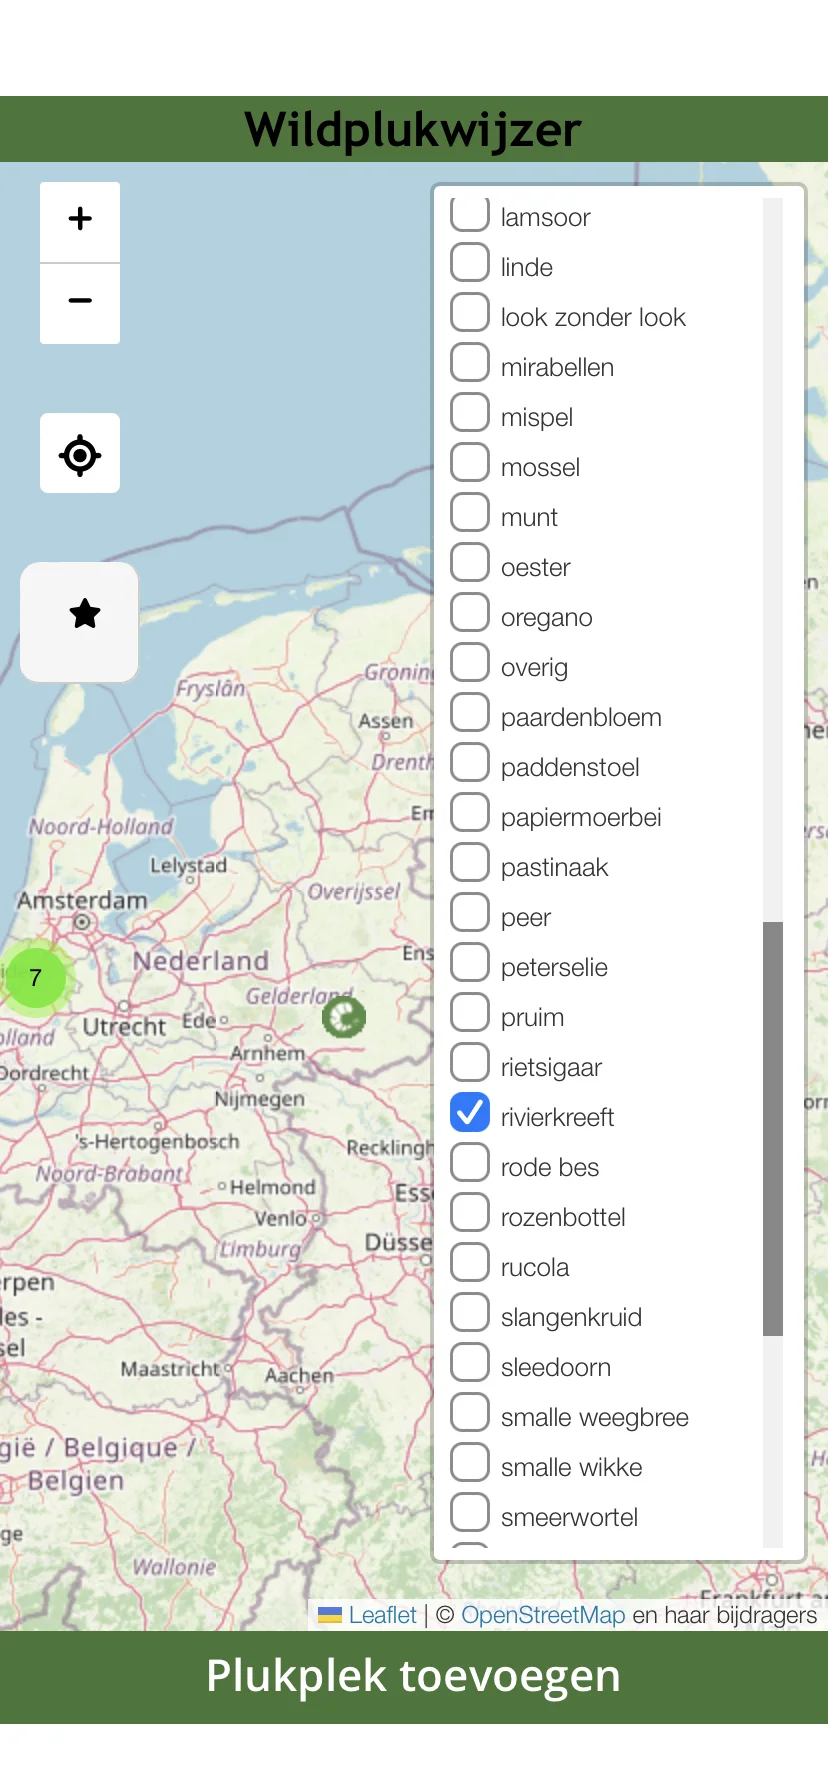The width and height of the screenshot is (828, 1792).
Task: Select pastinaak checkbox
Action: [x=470, y=863]
